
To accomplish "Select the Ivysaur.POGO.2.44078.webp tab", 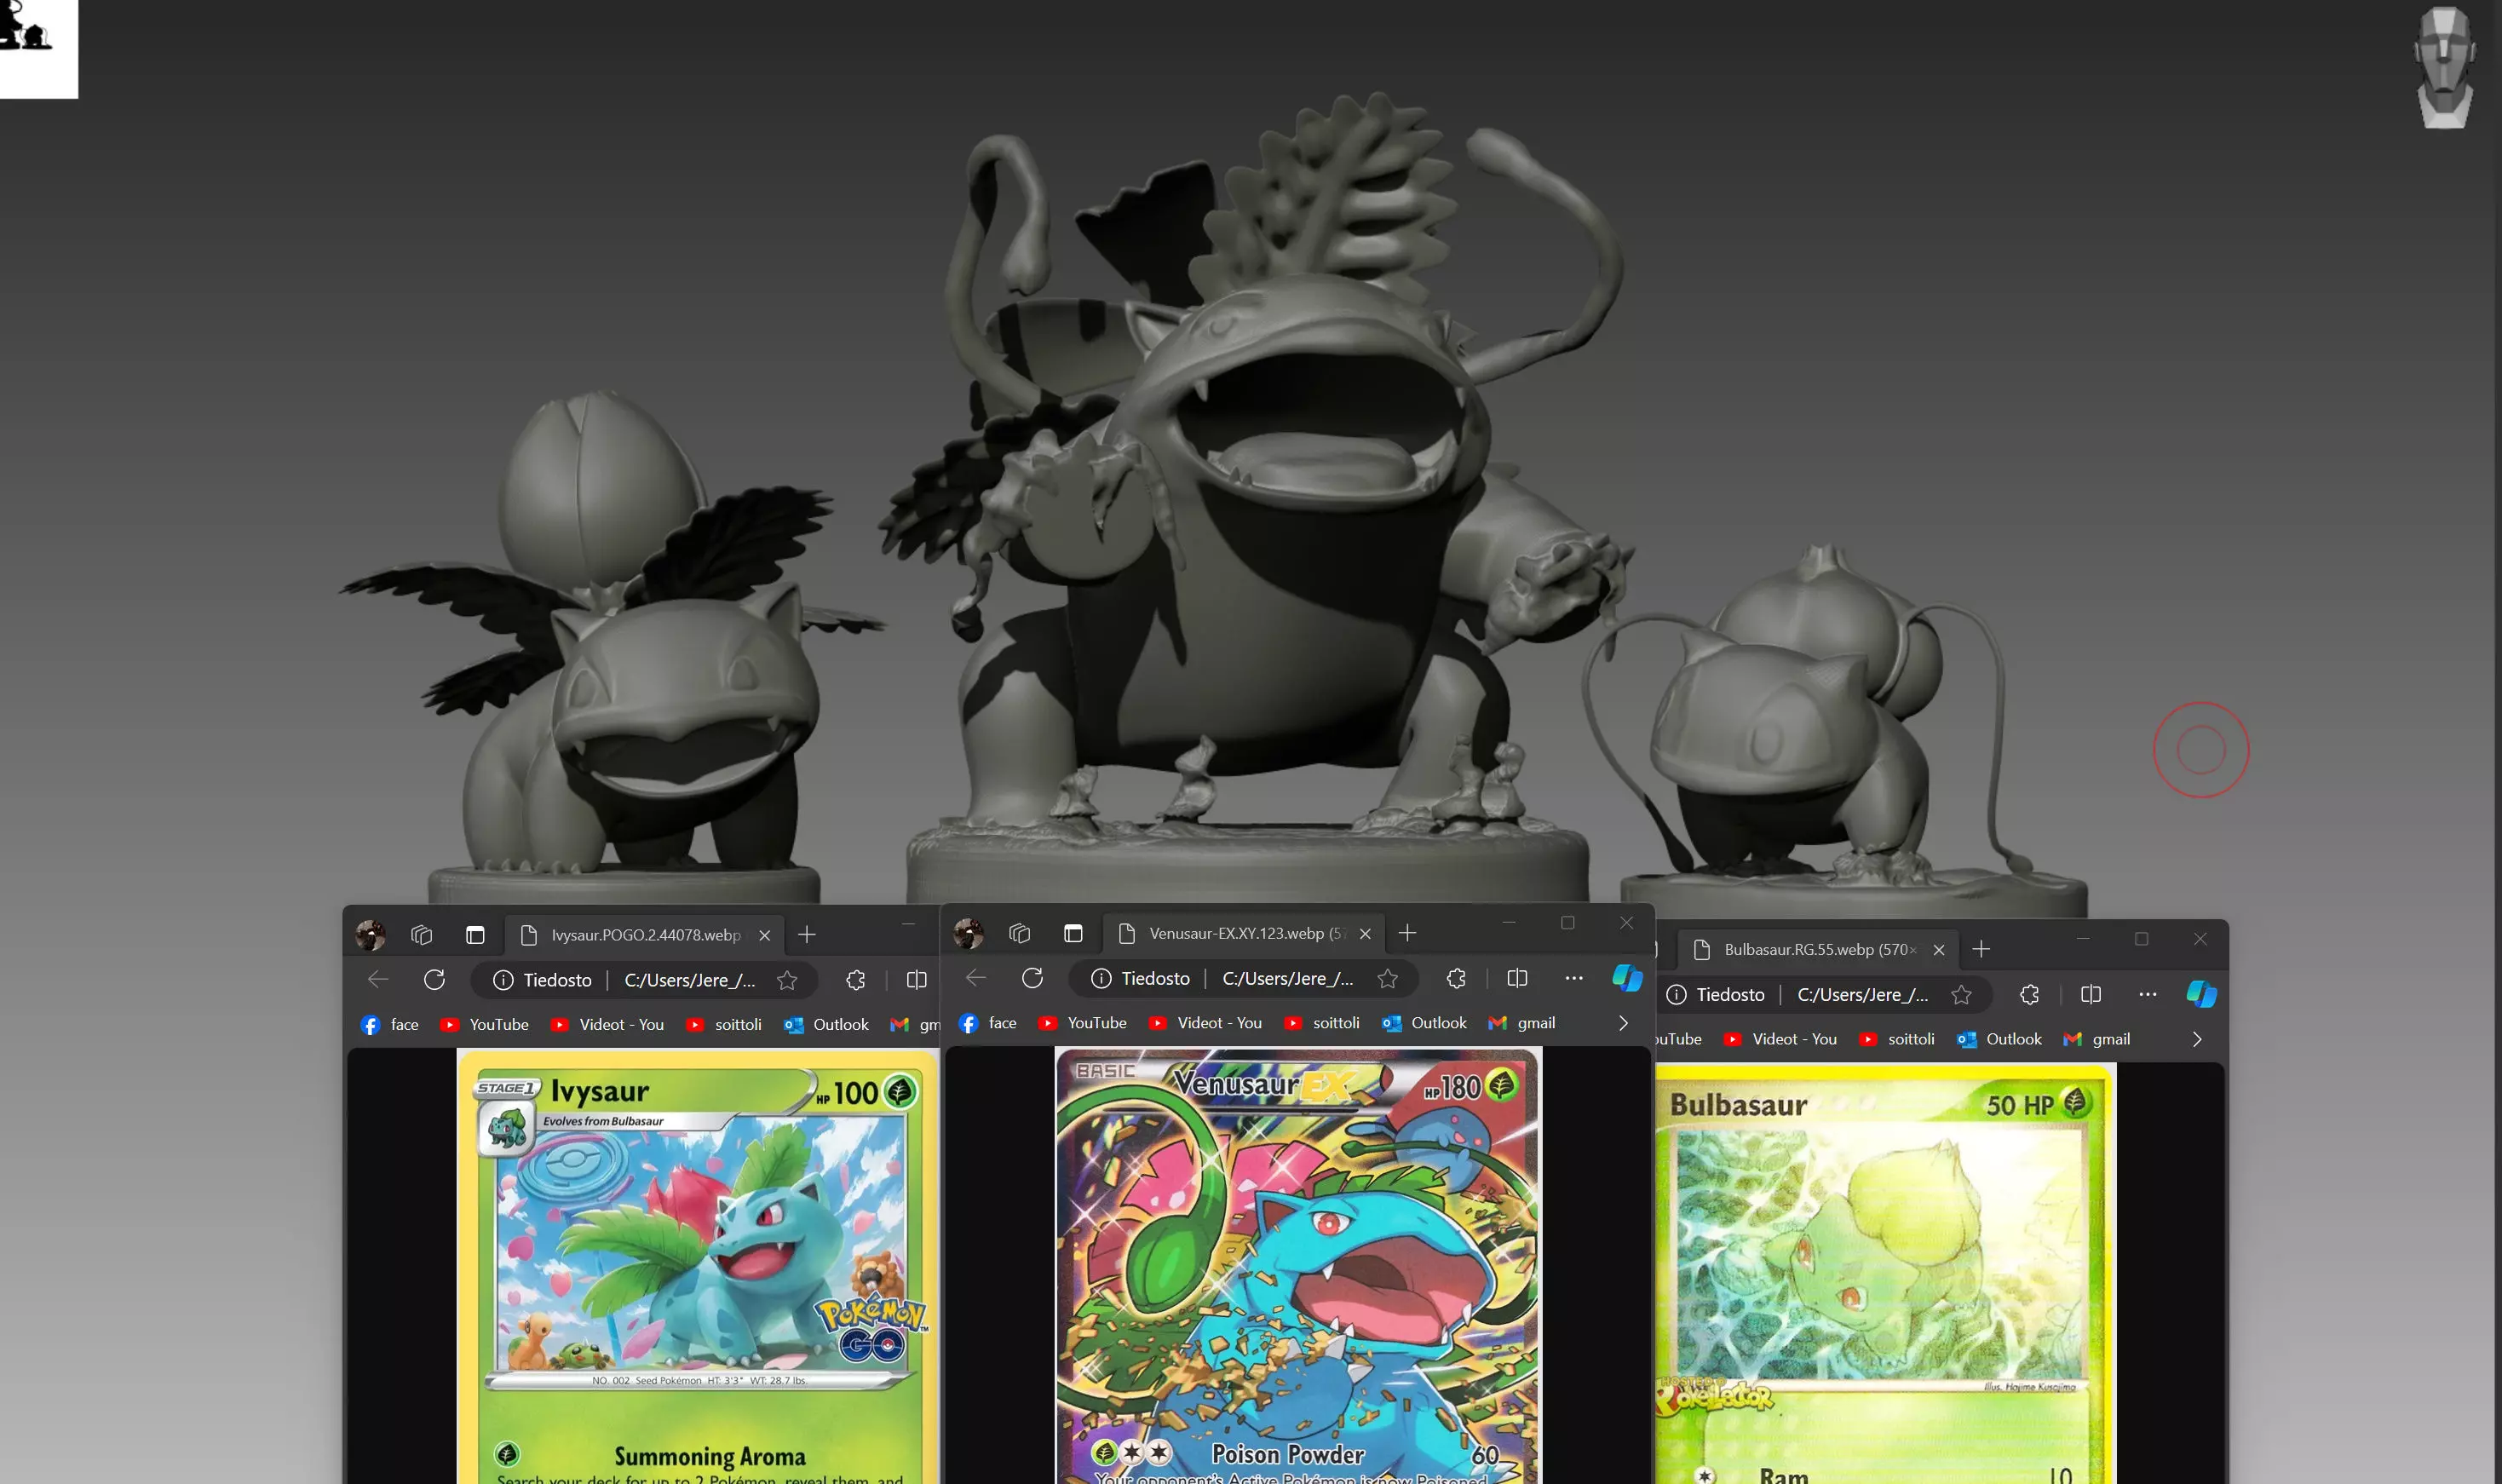I will pyautogui.click(x=645, y=935).
